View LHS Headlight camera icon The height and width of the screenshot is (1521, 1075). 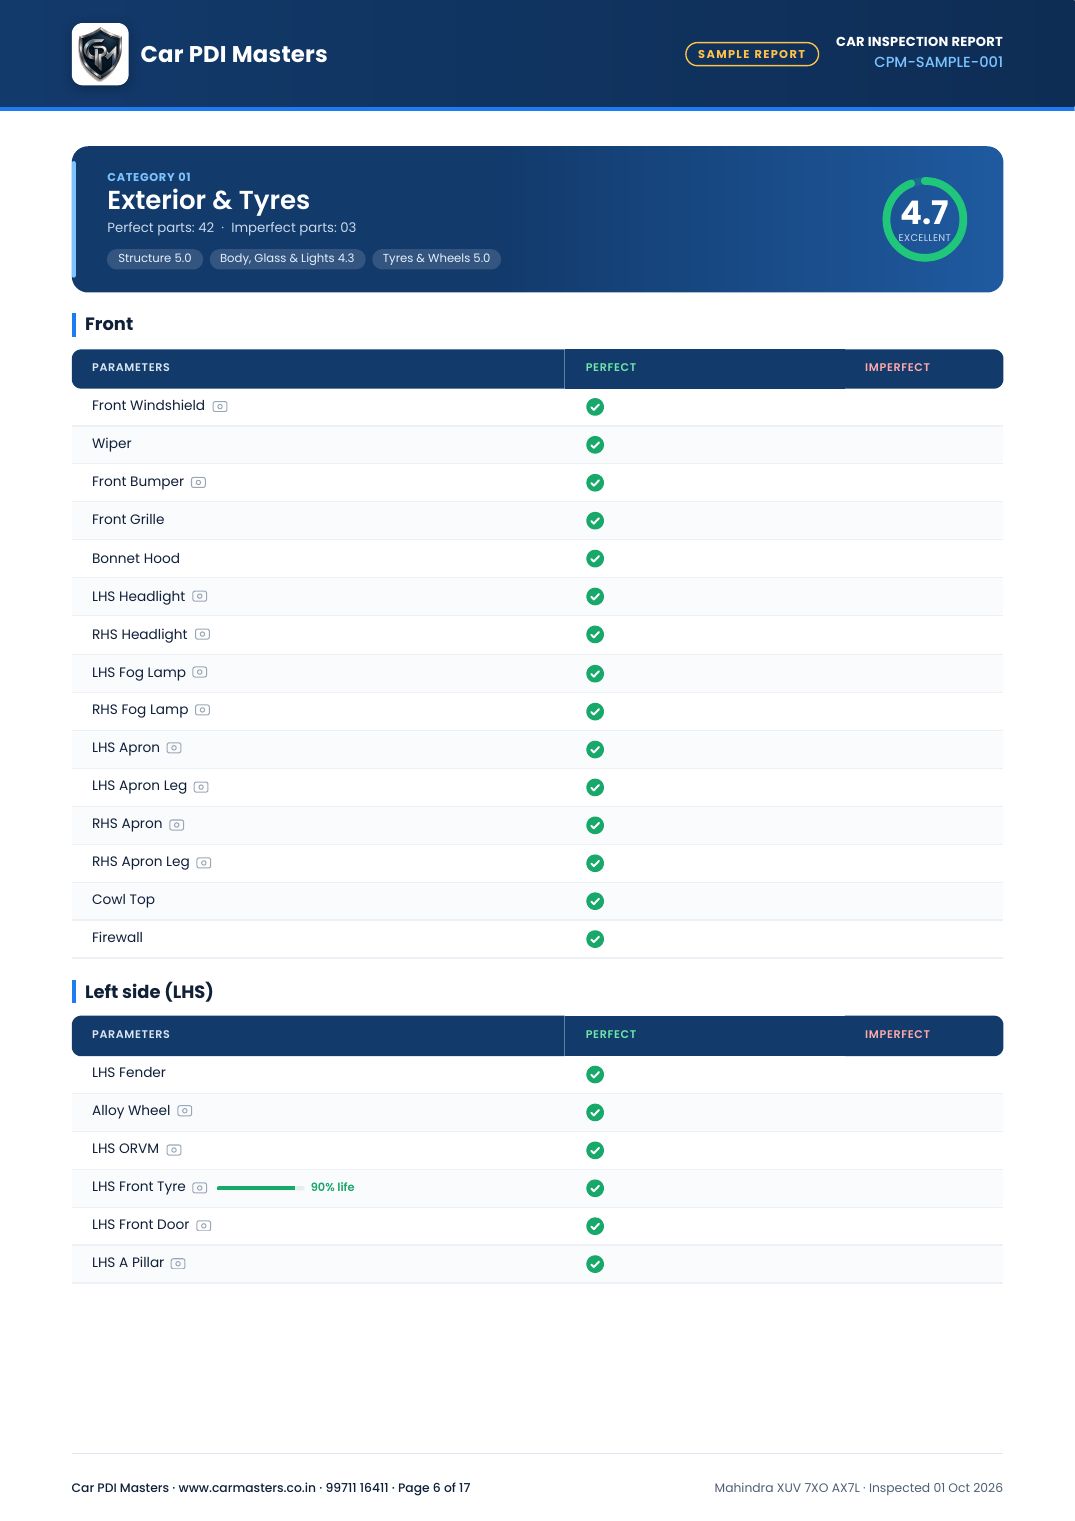[x=200, y=596]
